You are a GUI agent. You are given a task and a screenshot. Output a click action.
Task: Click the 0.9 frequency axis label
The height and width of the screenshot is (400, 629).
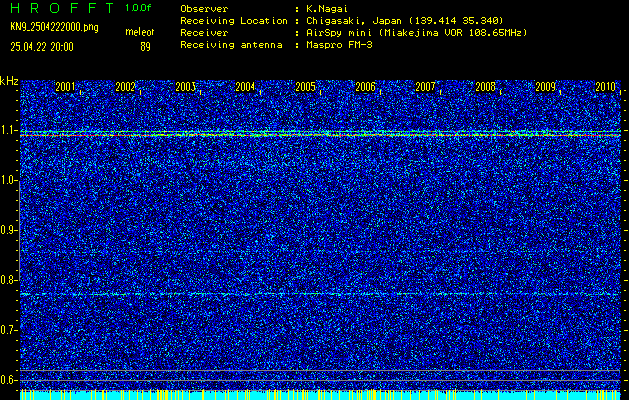tap(8, 230)
